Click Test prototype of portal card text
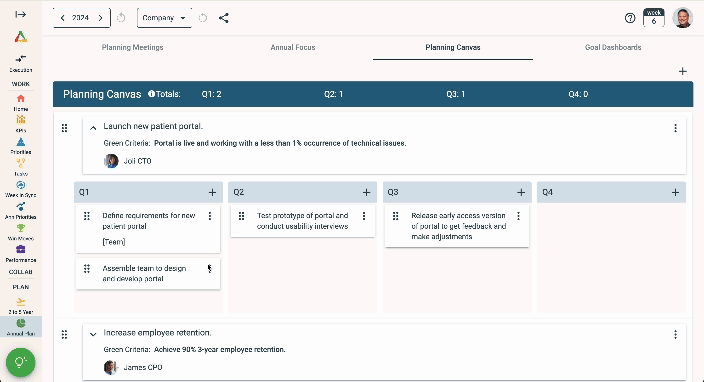This screenshot has width=704, height=382. (303, 221)
